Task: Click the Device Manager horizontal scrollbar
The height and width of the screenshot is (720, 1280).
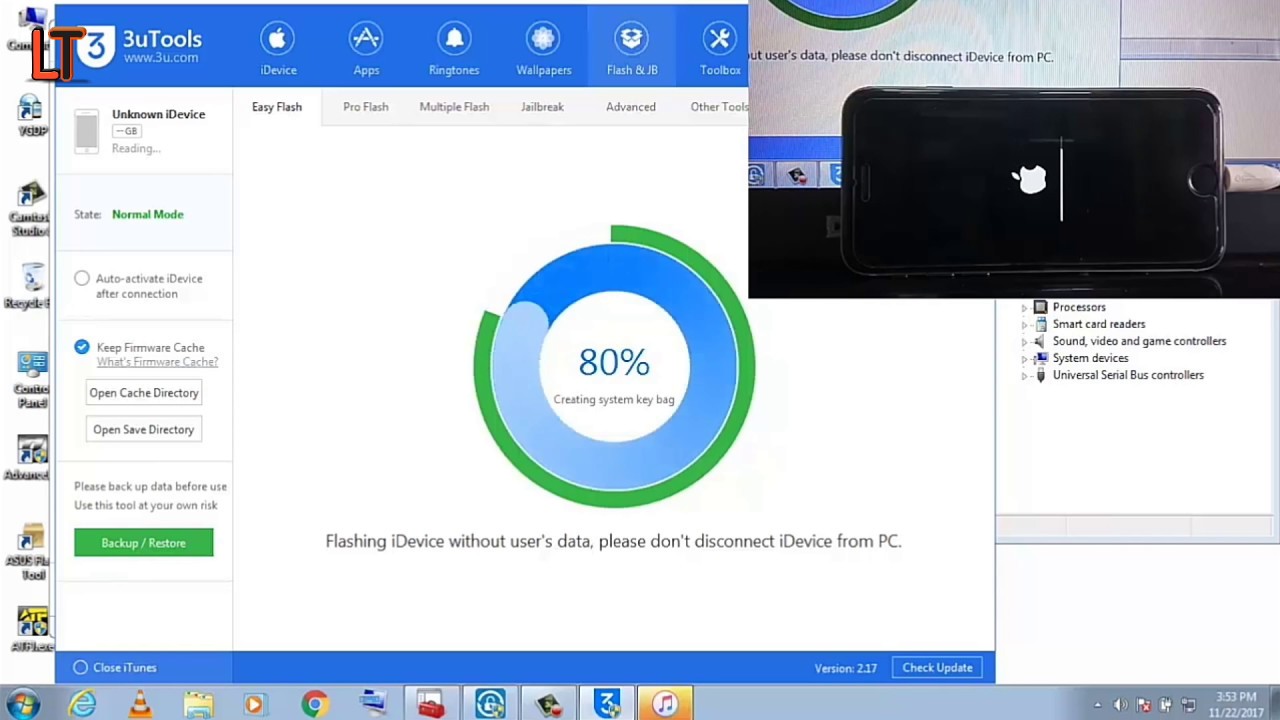Action: [x=1137, y=527]
